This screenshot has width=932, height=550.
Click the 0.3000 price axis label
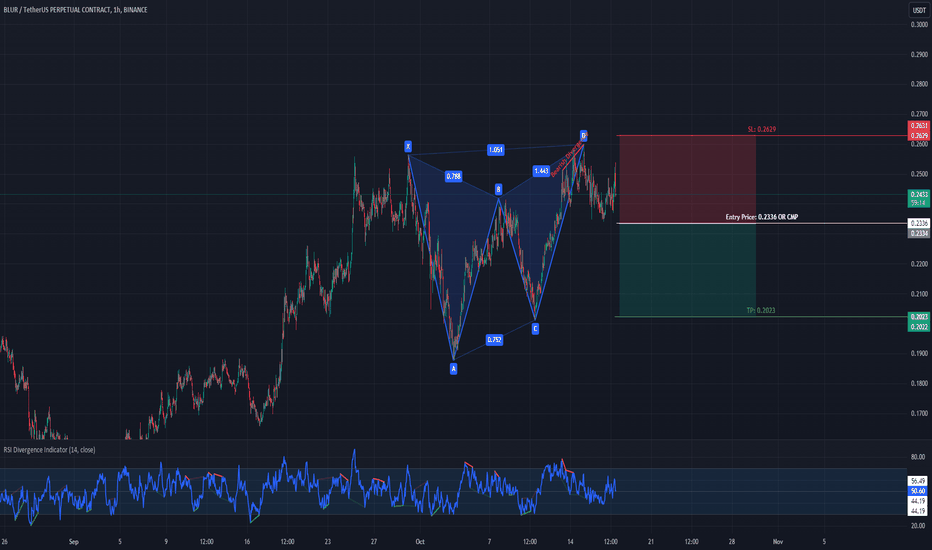(919, 24)
